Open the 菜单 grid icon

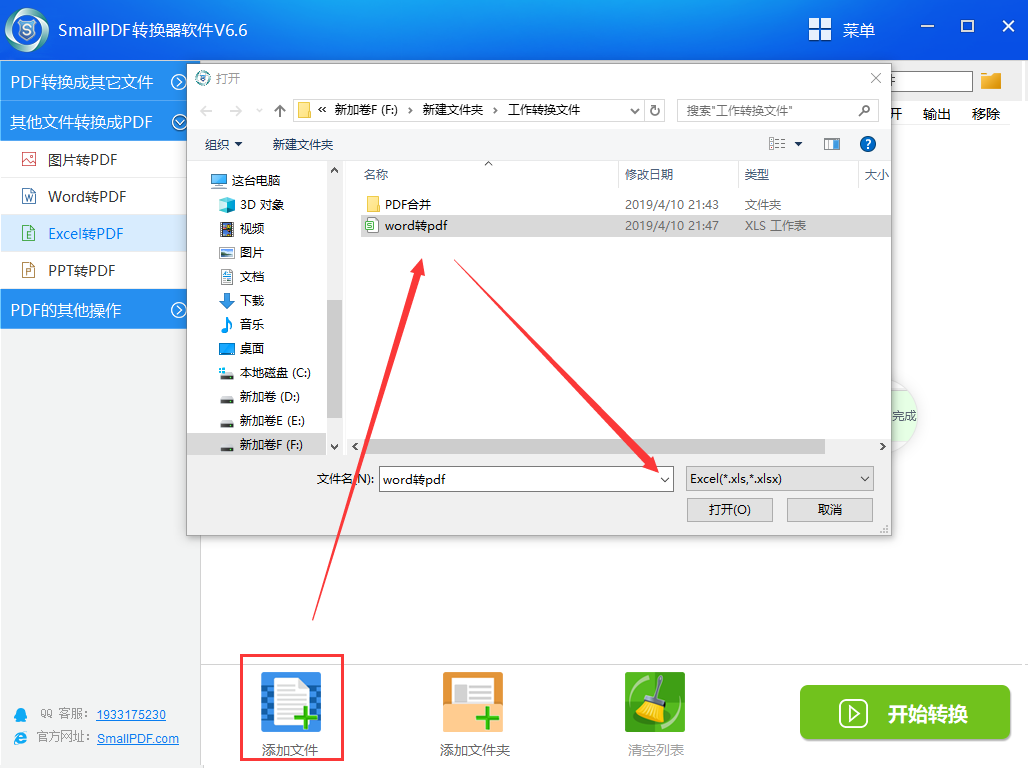point(820,30)
